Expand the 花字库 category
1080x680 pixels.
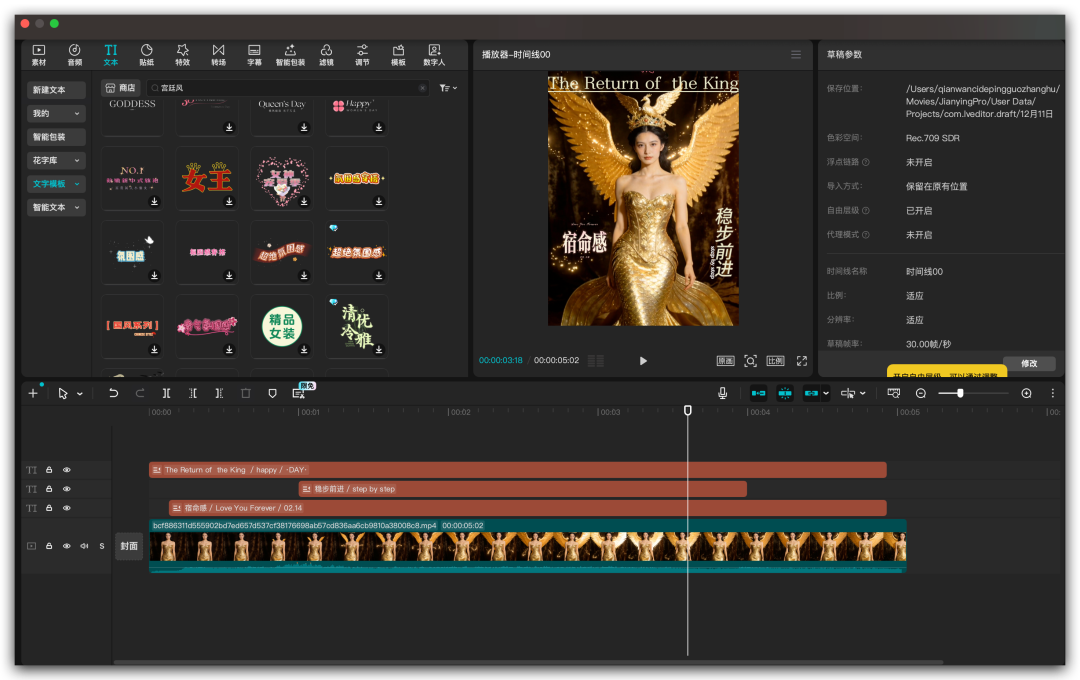coord(56,160)
